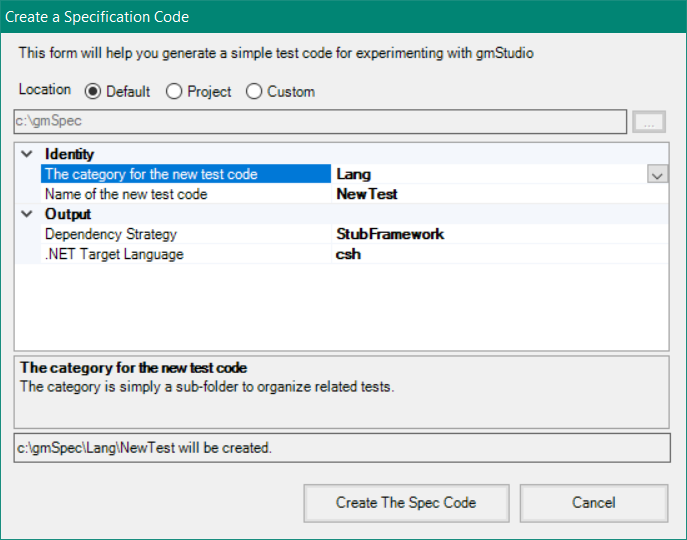Viewport: 687px width, 540px height.
Task: Choose the Project location option
Action: [174, 92]
